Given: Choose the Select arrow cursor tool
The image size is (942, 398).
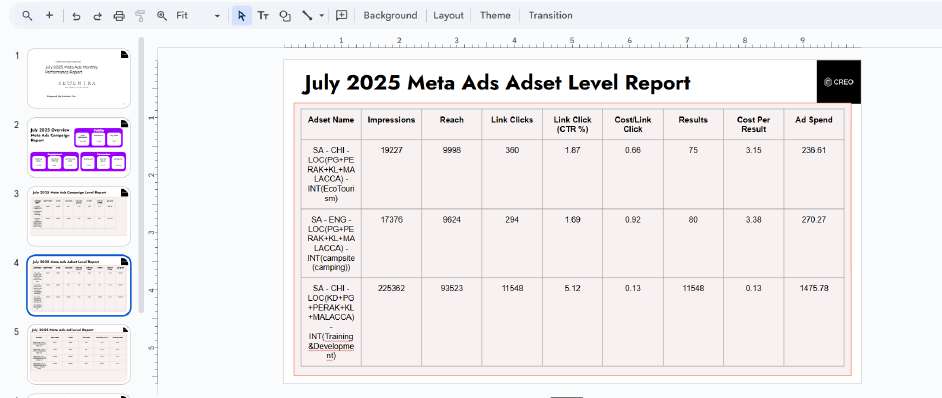Looking at the screenshot, I should [242, 16].
